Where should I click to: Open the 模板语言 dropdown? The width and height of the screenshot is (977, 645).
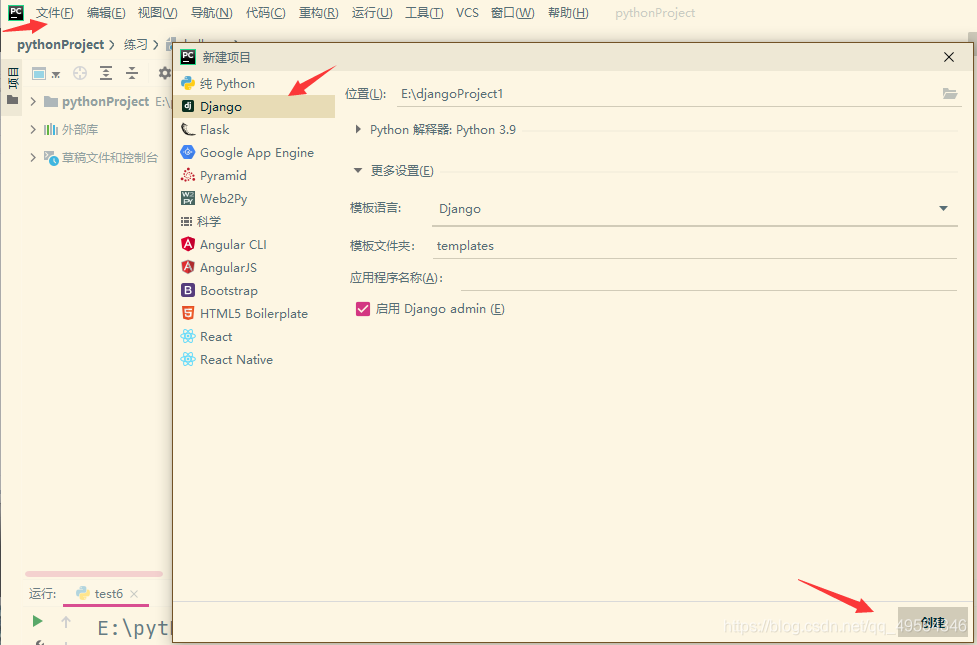(x=695, y=209)
